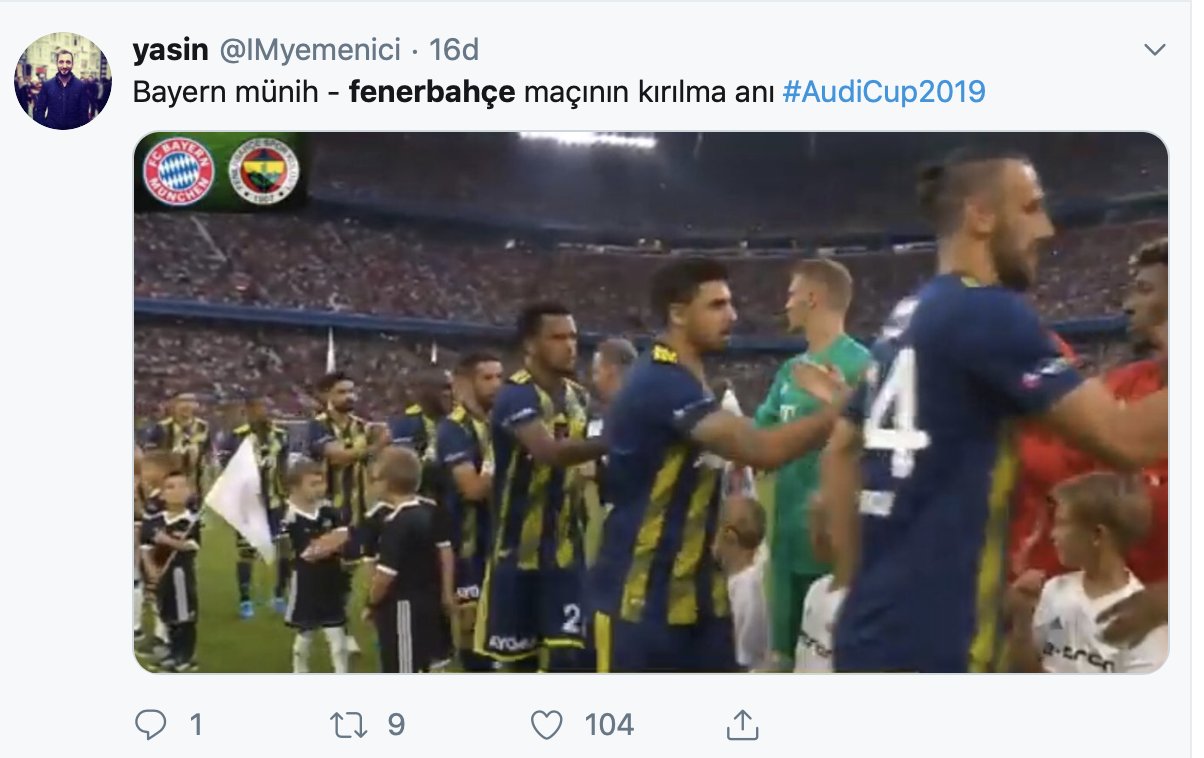Click the phrase 'maçının kırılma anı'

pyautogui.click(x=650, y=92)
